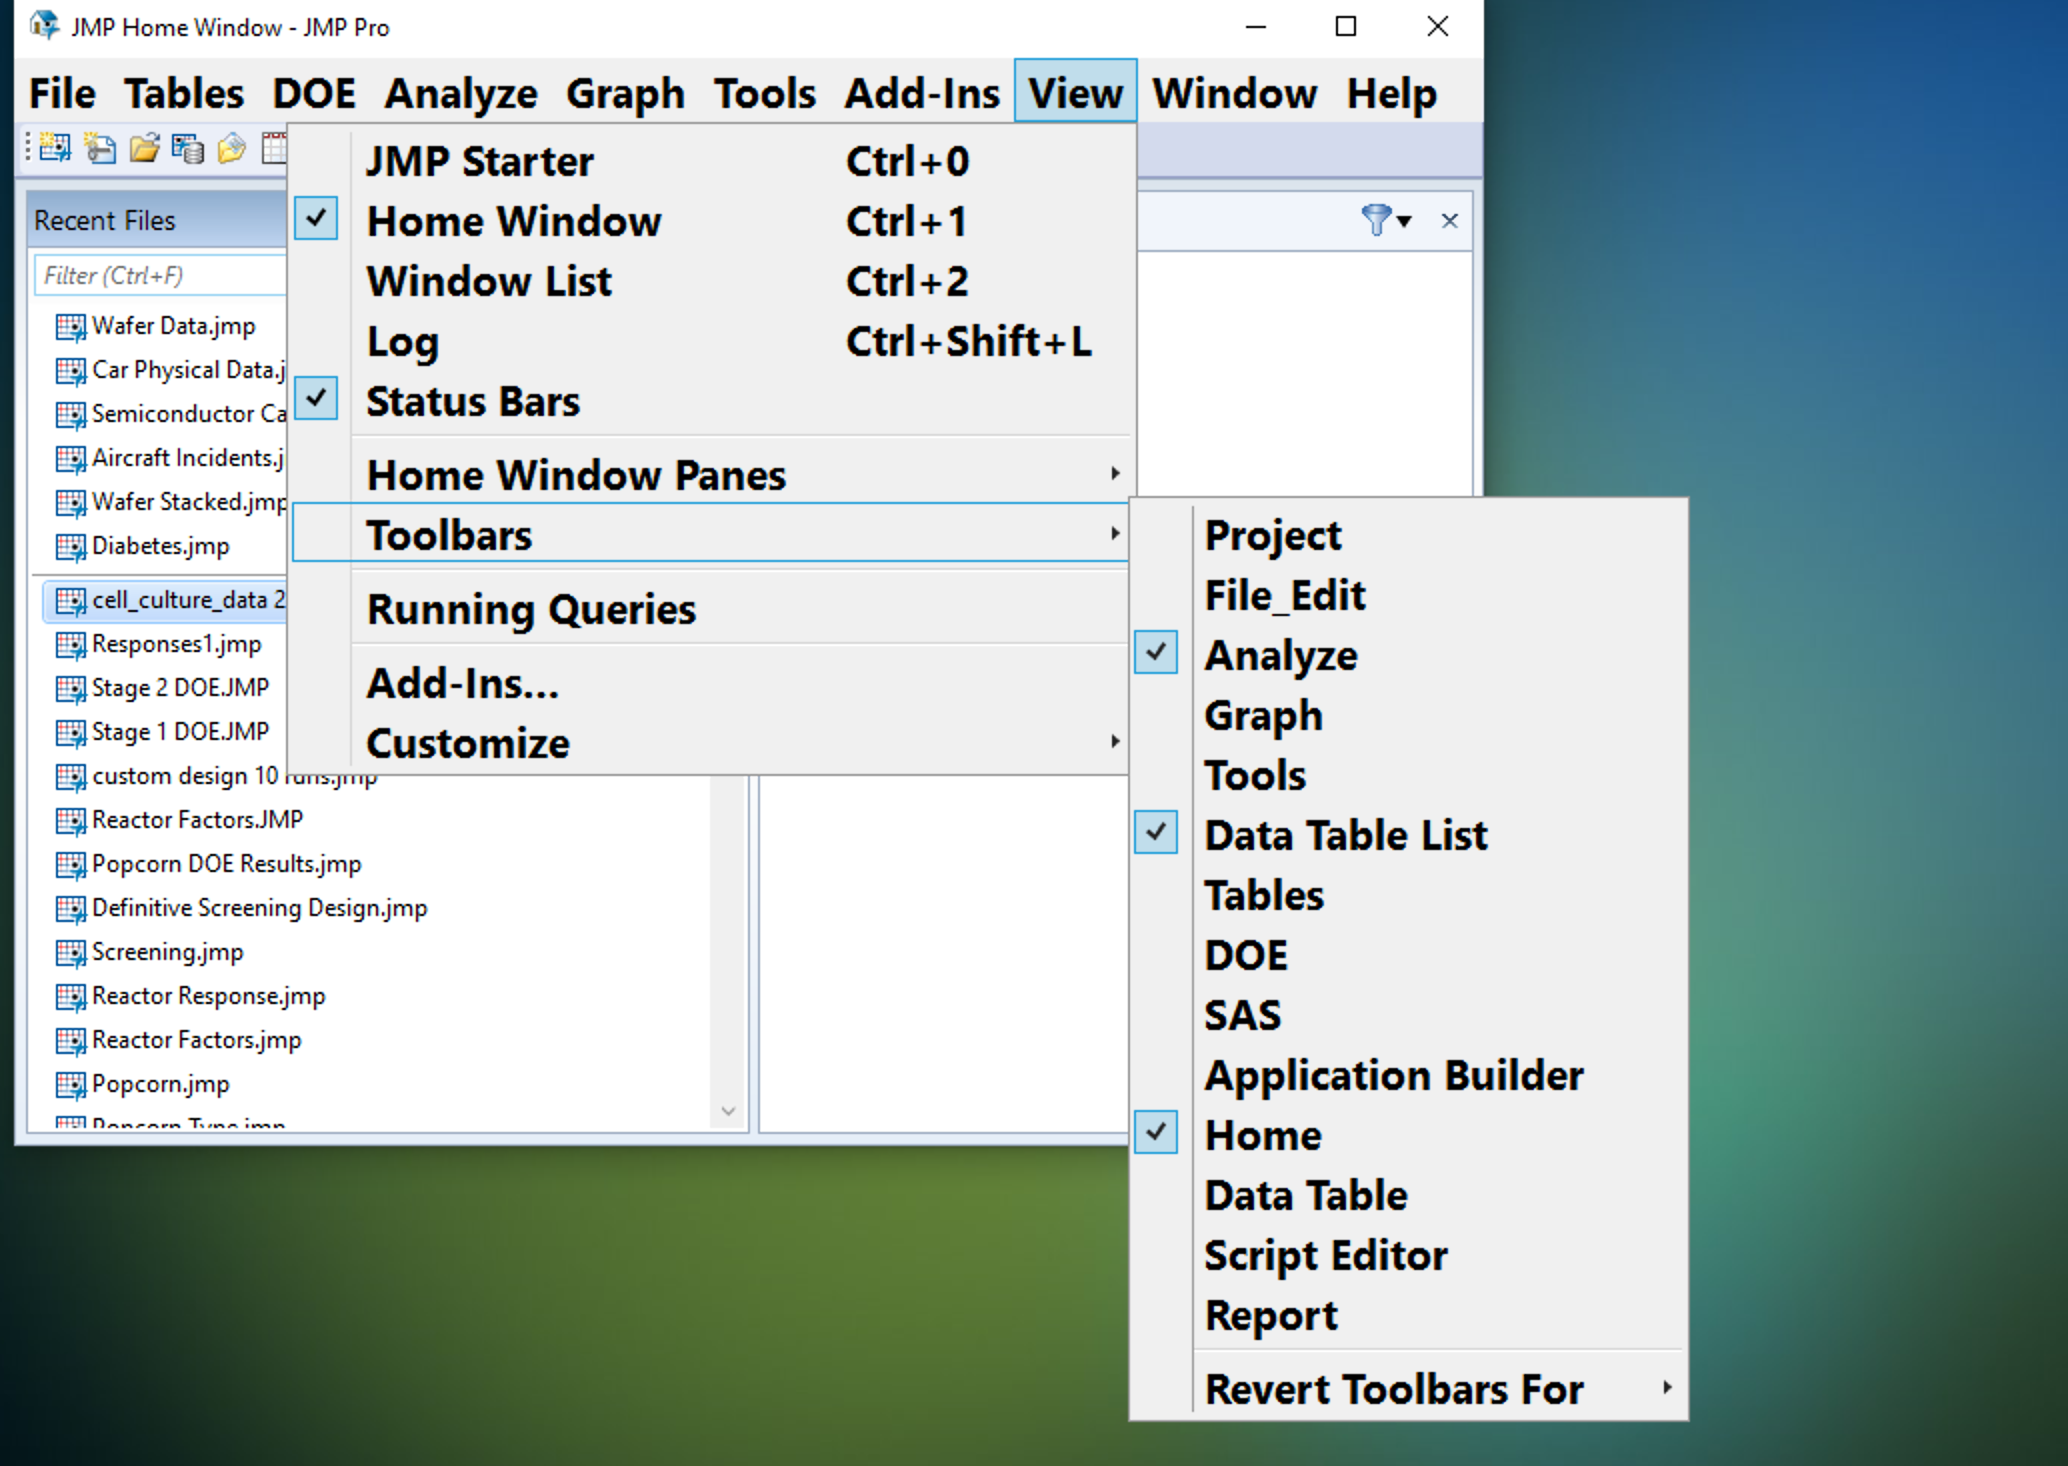Open Reactor Response.jmp from recent files
This screenshot has width=2068, height=1466.
[208, 996]
